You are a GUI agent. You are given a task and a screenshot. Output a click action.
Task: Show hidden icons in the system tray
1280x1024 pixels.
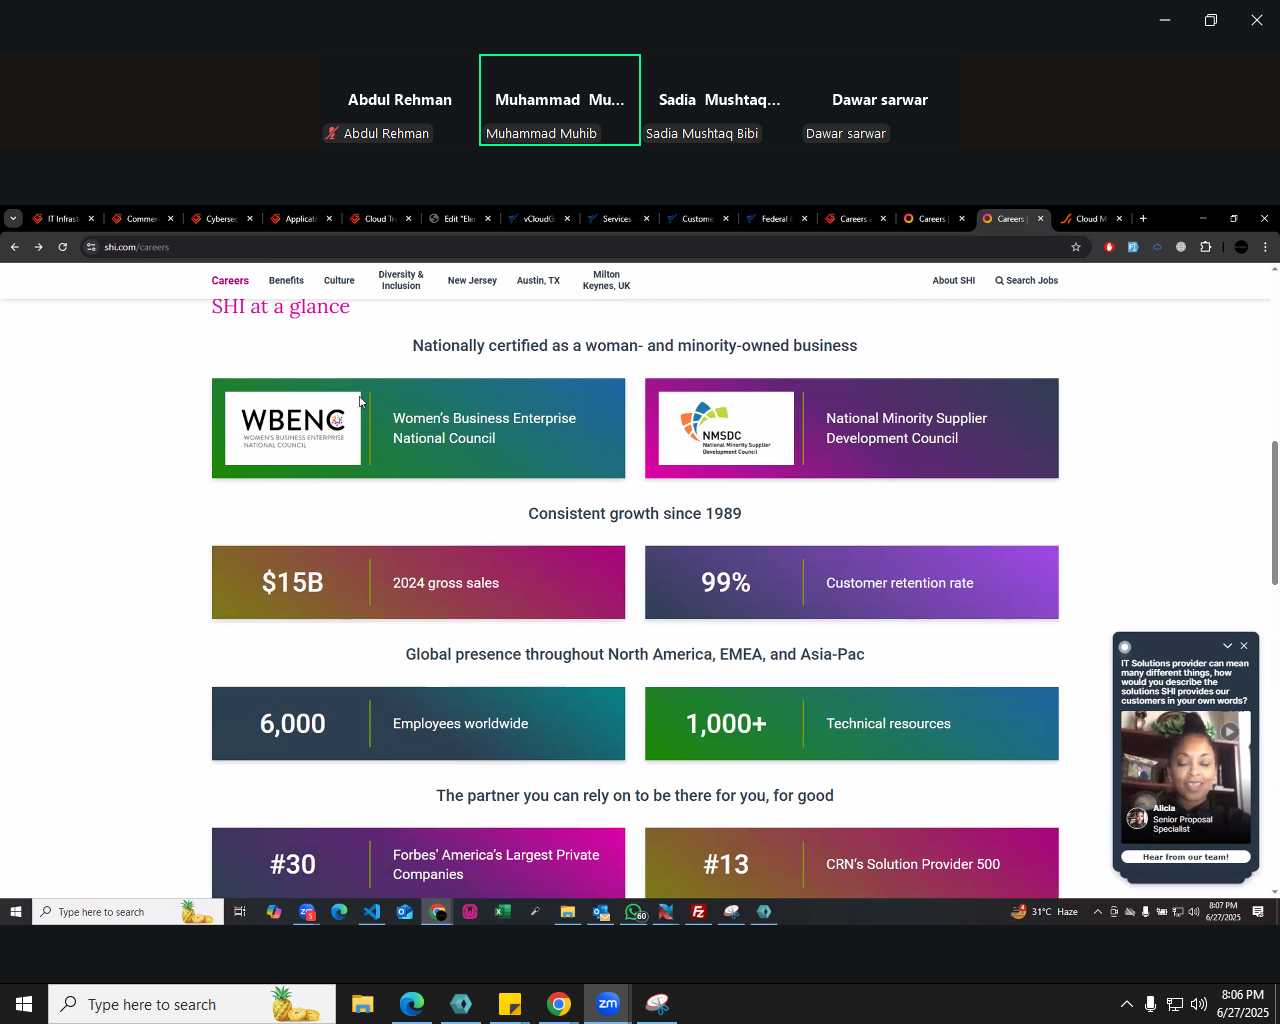coord(1126,1004)
